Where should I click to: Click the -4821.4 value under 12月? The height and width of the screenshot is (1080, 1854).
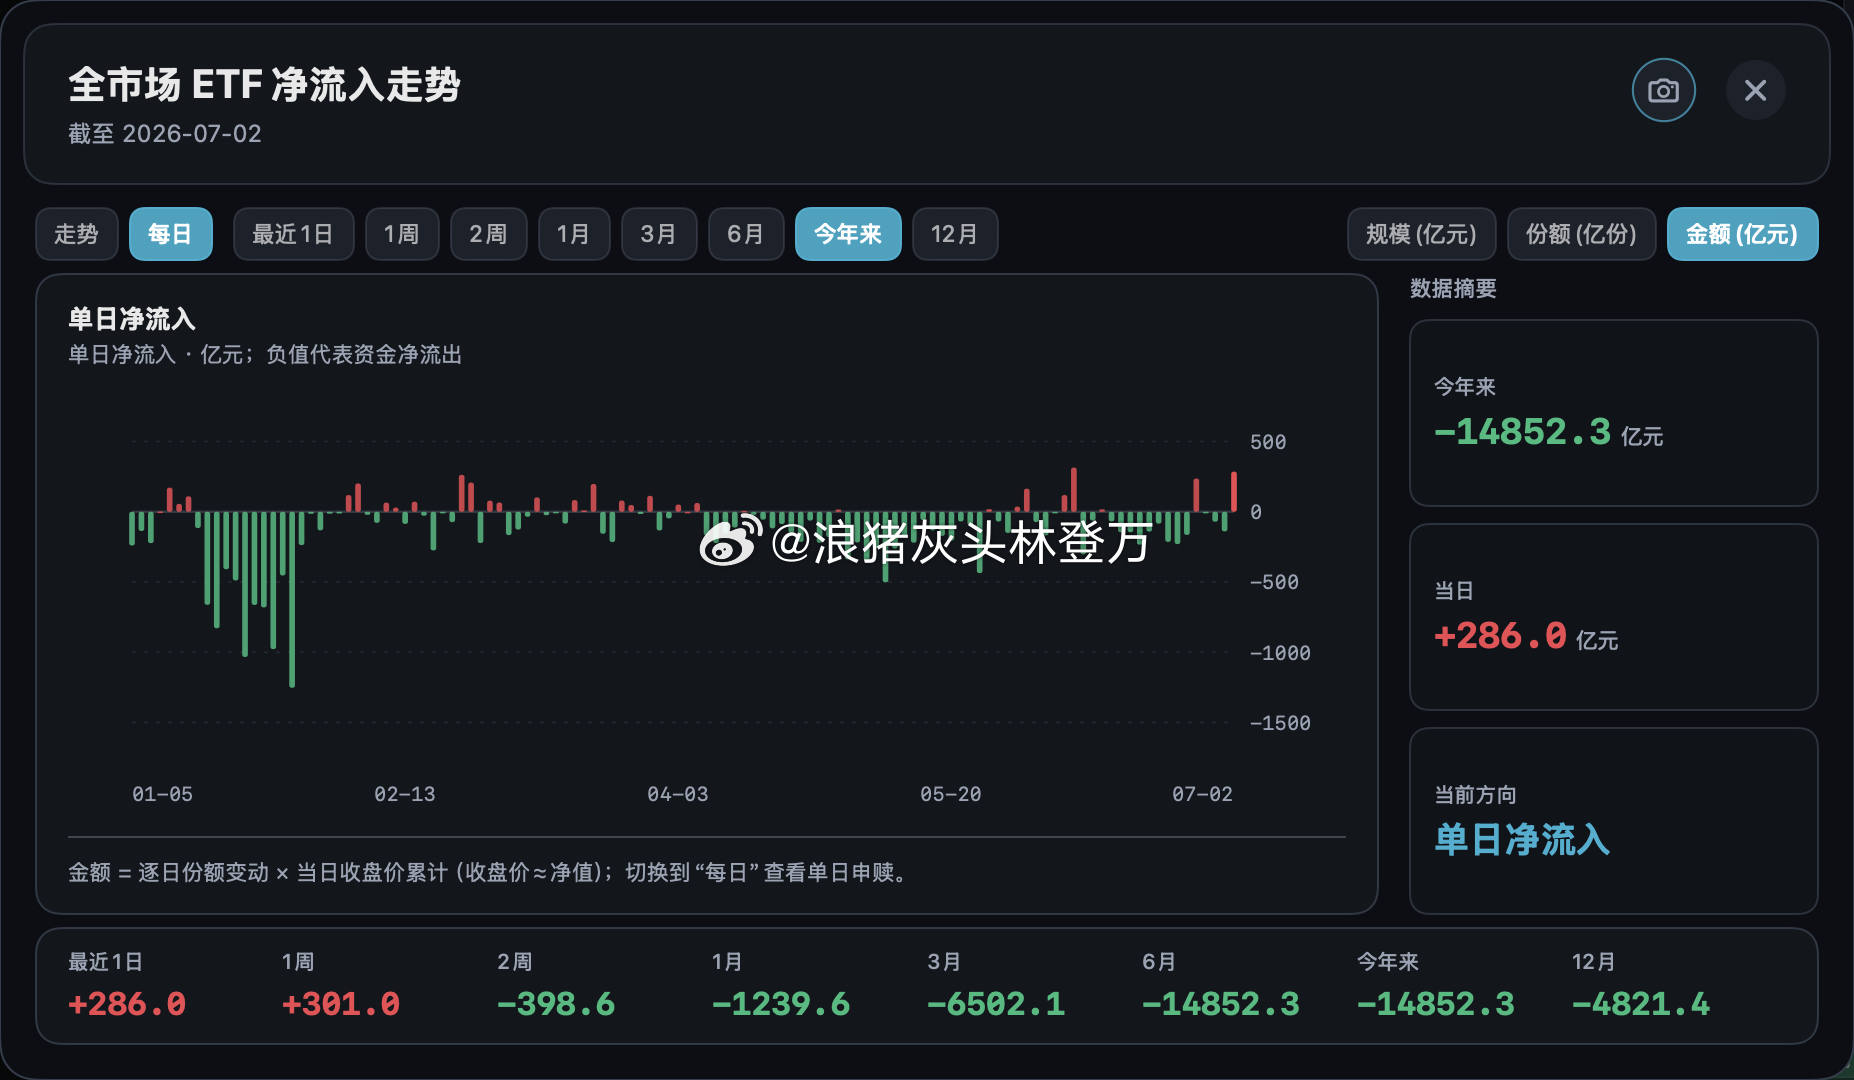[x=1641, y=1004]
